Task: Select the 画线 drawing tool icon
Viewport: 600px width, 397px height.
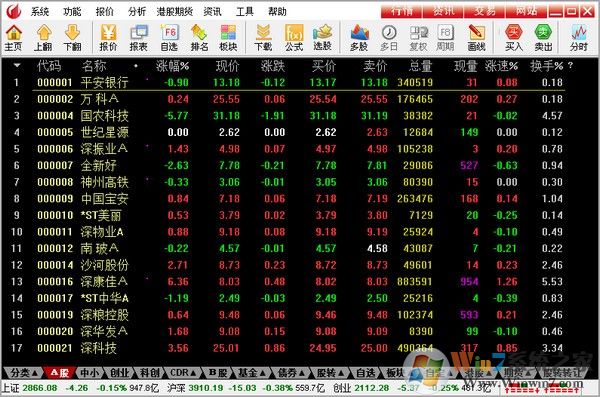Action: point(476,38)
